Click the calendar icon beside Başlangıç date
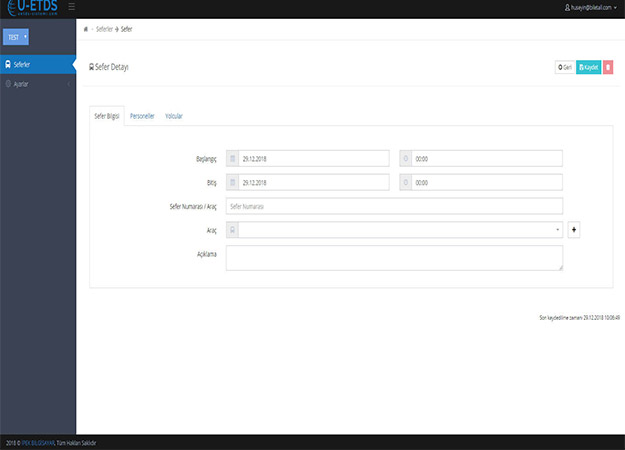The width and height of the screenshot is (625, 450). pos(233,158)
